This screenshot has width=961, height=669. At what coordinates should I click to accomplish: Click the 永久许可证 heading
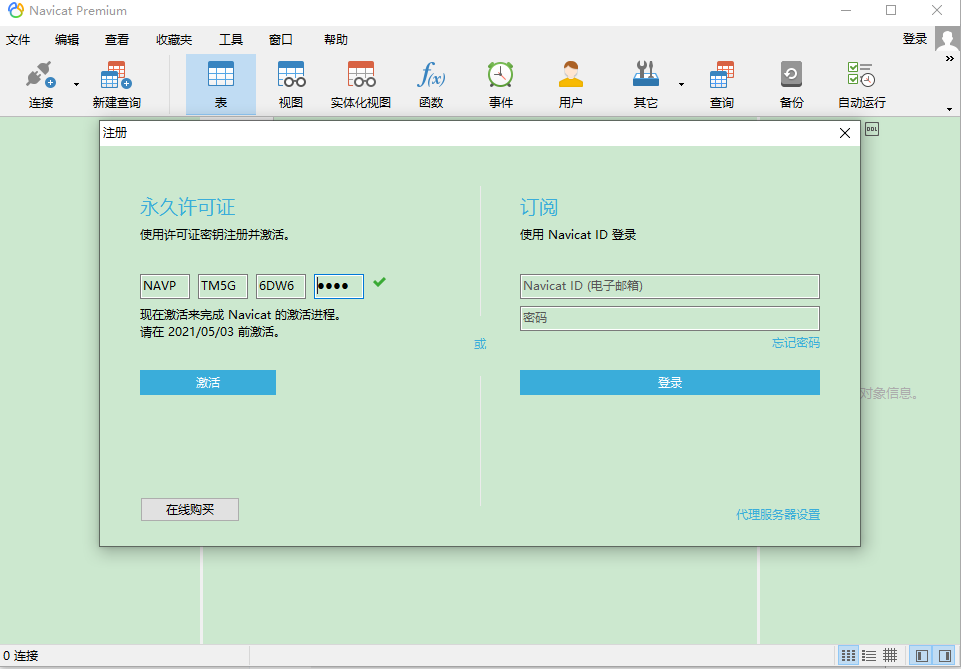tap(188, 207)
